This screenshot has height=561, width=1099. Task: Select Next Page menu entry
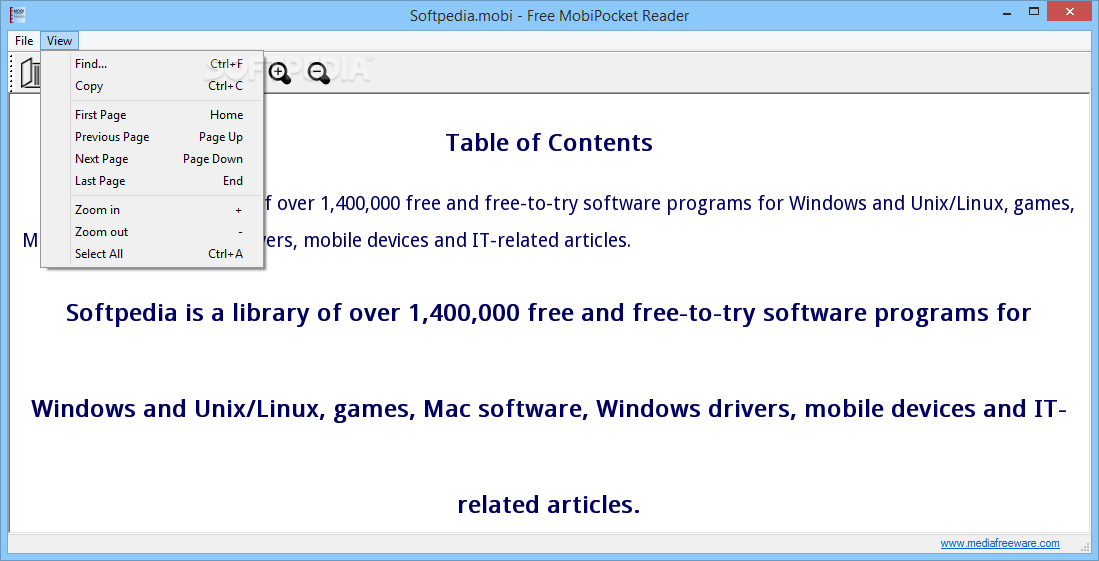pos(152,158)
